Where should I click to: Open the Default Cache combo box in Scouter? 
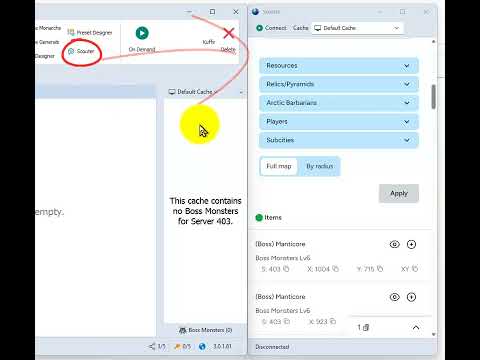pos(357,28)
